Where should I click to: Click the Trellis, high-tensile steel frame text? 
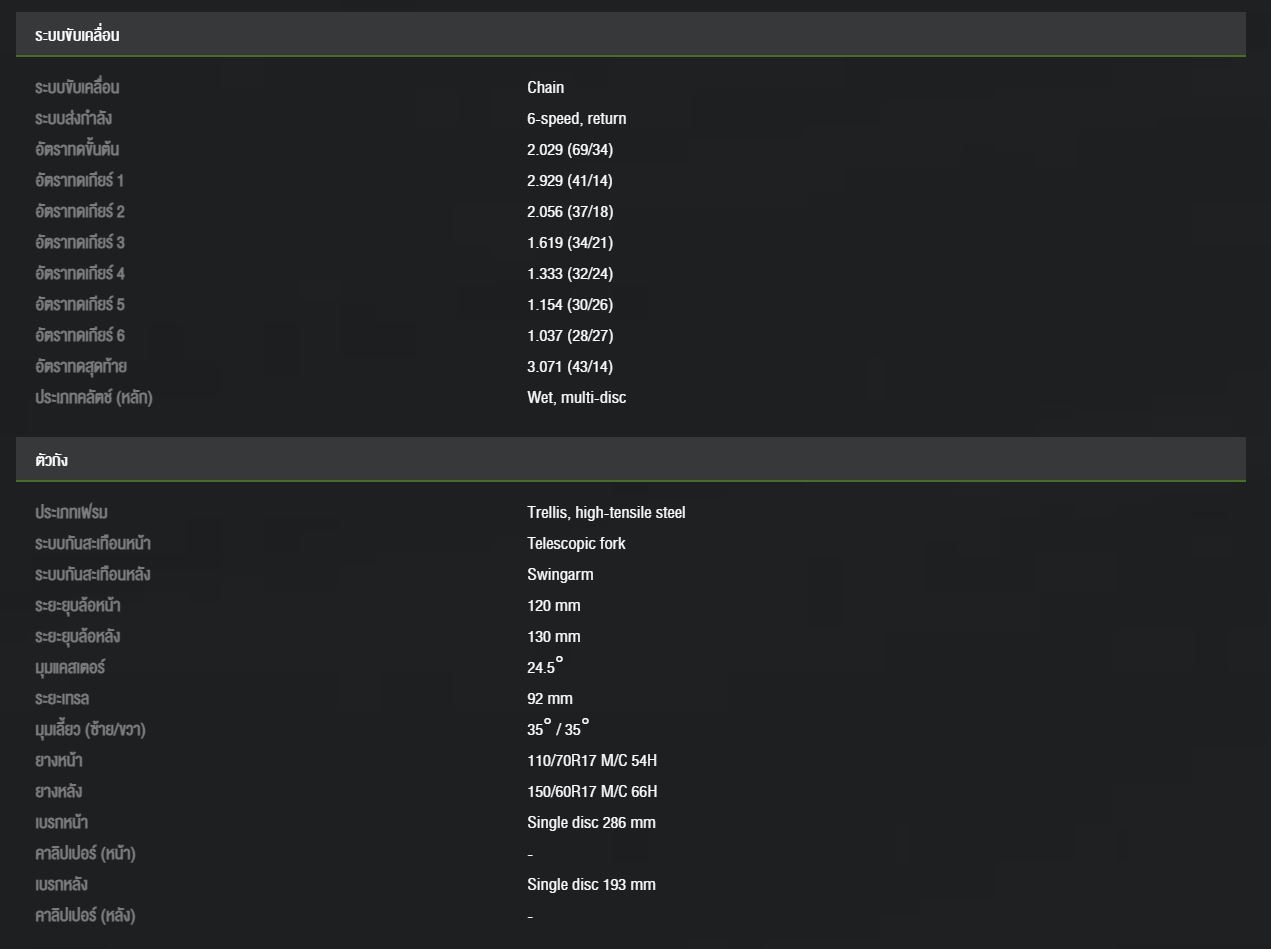606,513
